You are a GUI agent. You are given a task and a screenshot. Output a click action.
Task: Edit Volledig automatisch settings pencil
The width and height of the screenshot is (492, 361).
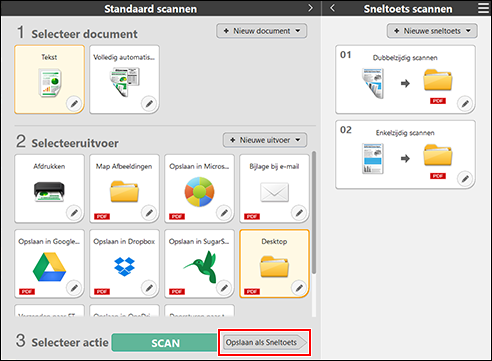(x=149, y=104)
